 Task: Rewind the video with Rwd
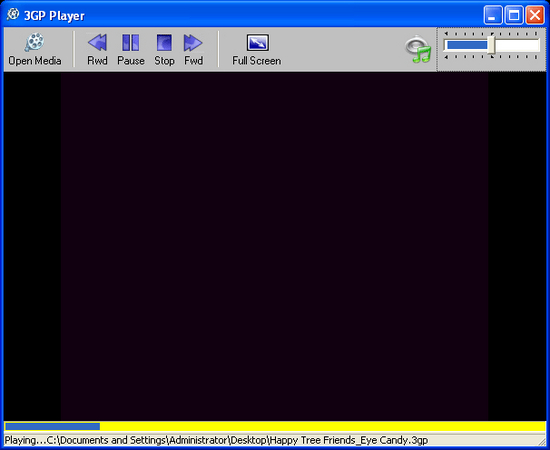(x=97, y=49)
